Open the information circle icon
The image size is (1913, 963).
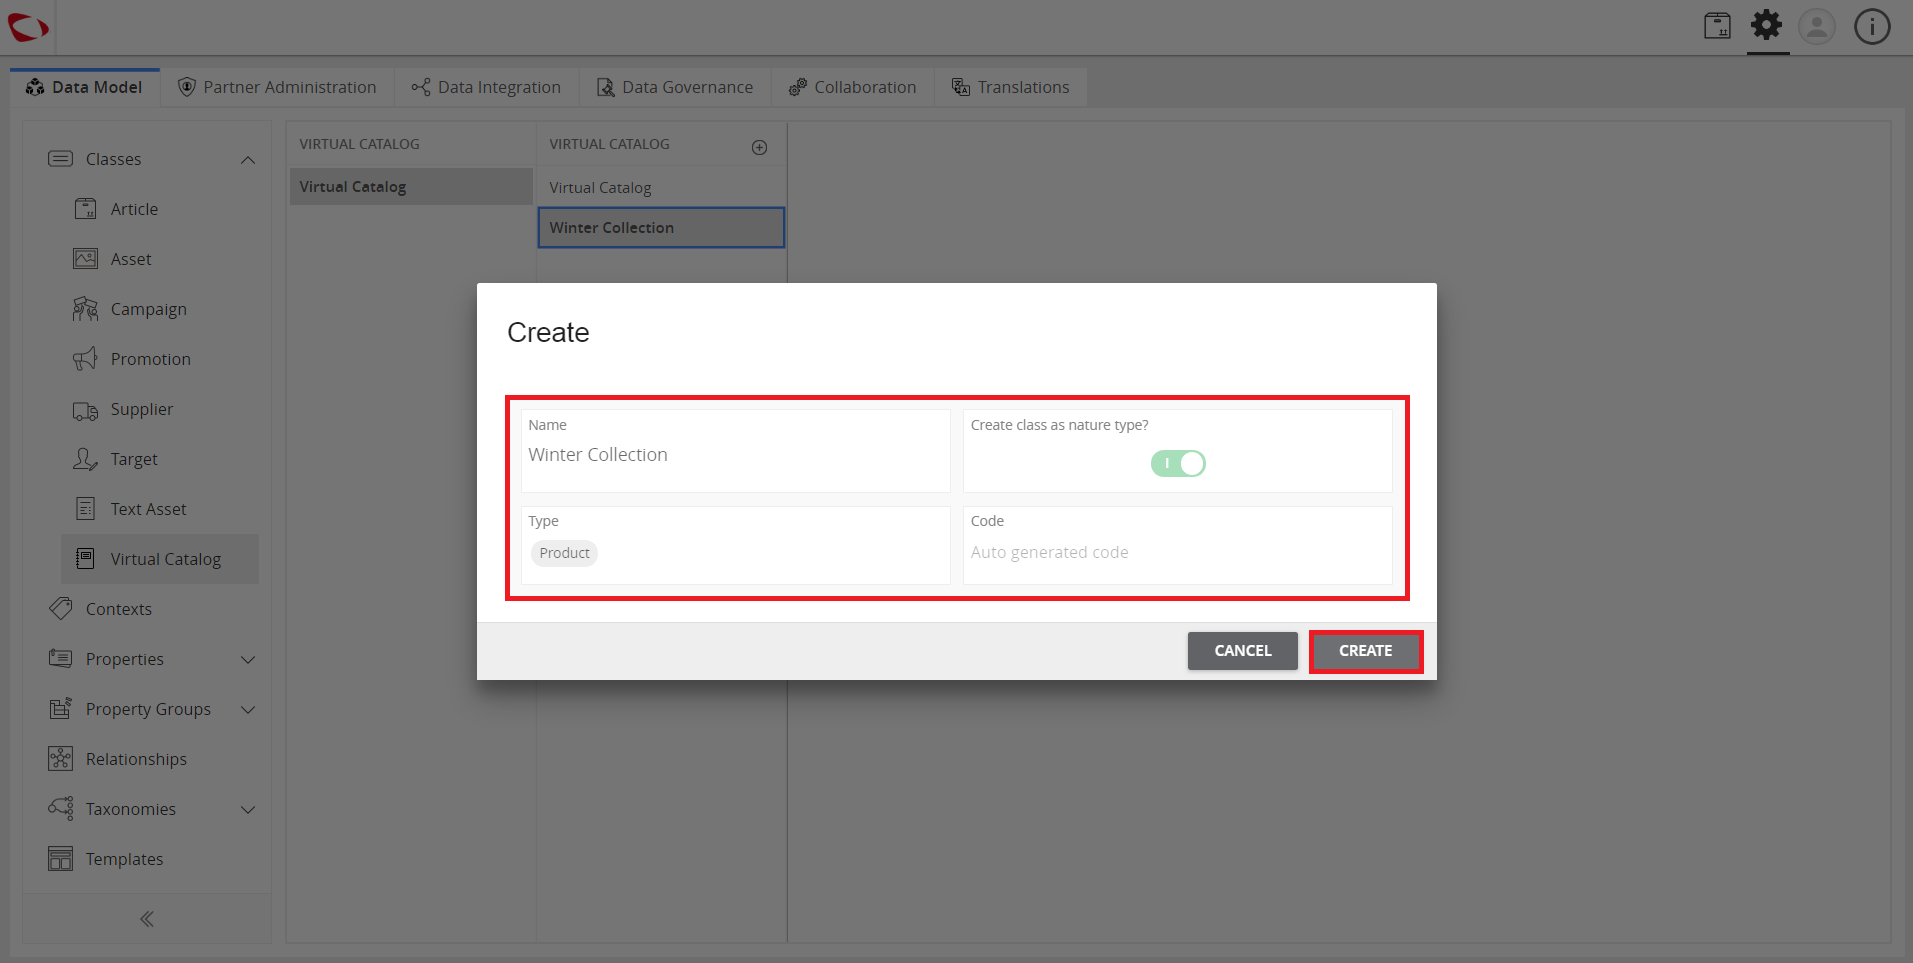pyautogui.click(x=1872, y=27)
